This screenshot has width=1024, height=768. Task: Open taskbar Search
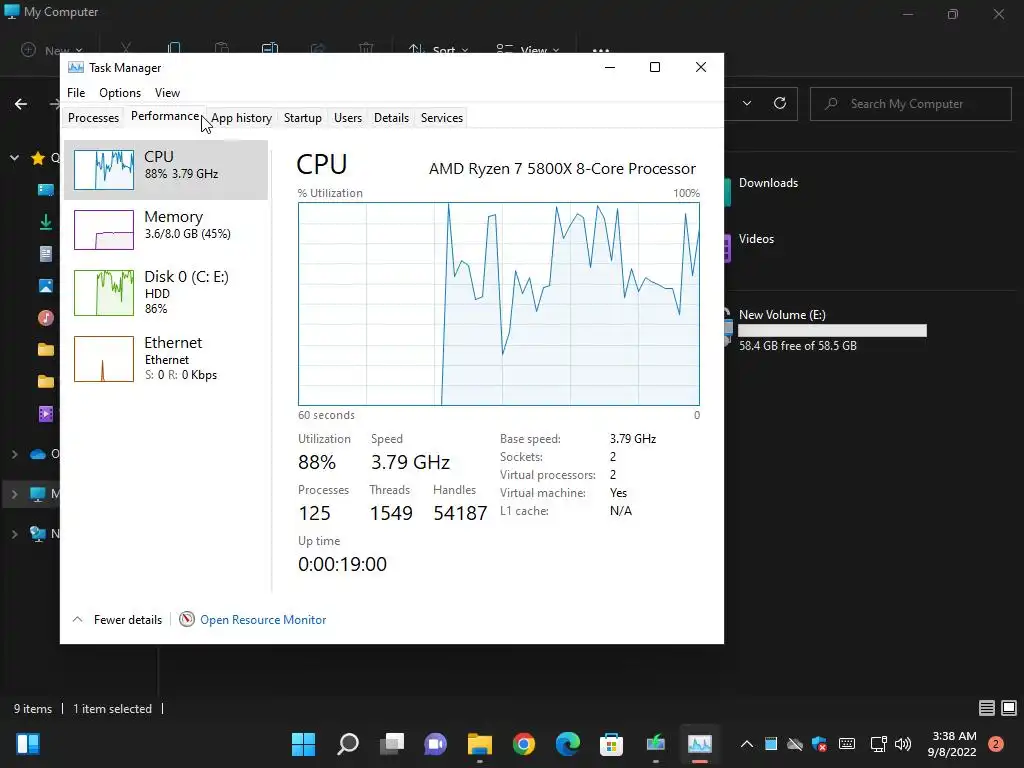click(x=347, y=744)
